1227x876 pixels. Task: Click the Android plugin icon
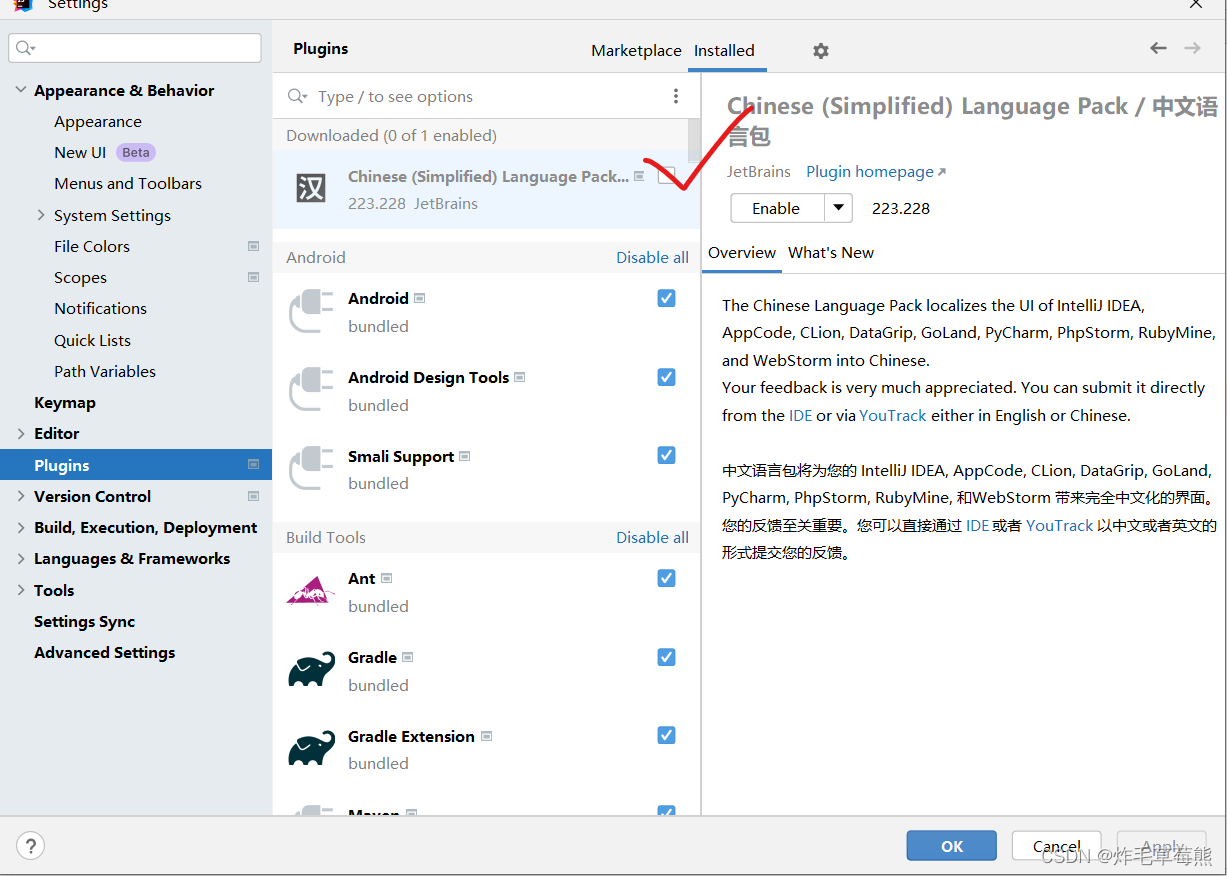311,311
